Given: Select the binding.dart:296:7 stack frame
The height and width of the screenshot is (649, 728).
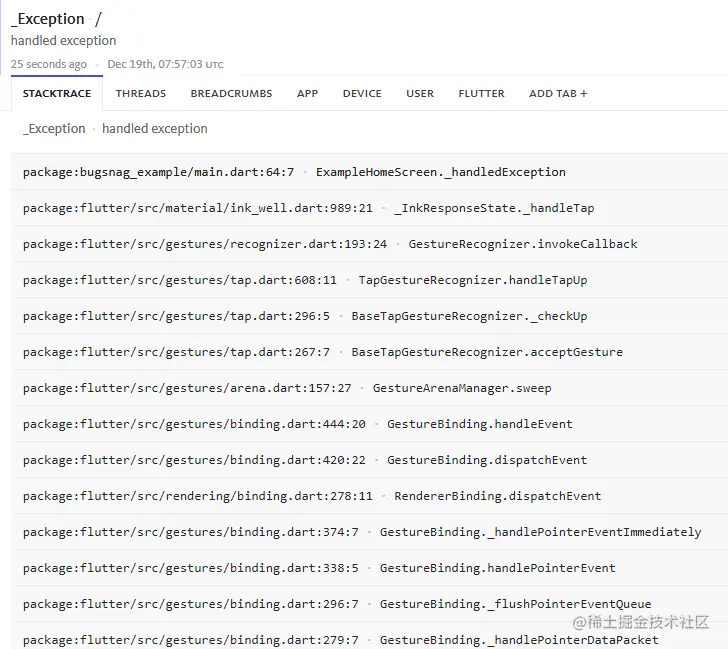Looking at the screenshot, I should (370, 604).
